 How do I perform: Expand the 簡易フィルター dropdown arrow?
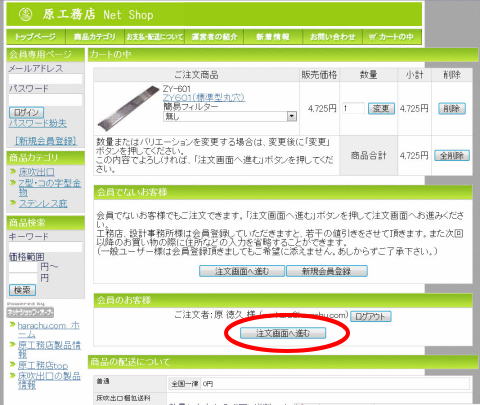pos(292,116)
